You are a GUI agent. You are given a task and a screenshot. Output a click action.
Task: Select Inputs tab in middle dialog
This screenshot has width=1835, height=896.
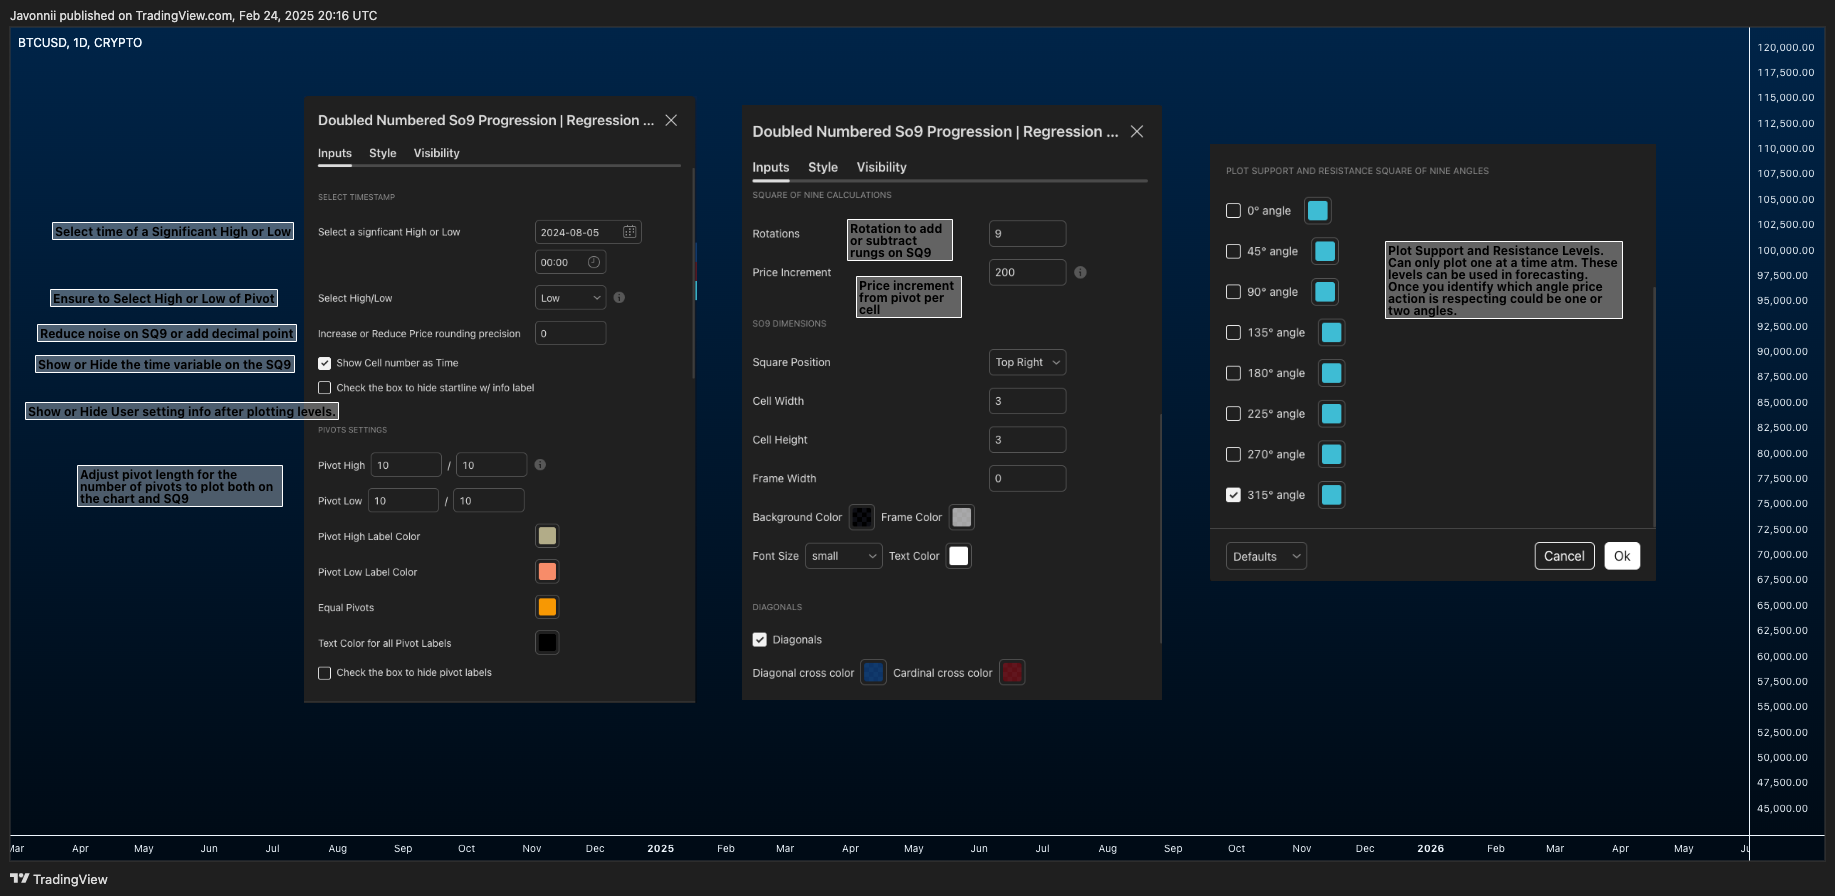[x=771, y=167]
